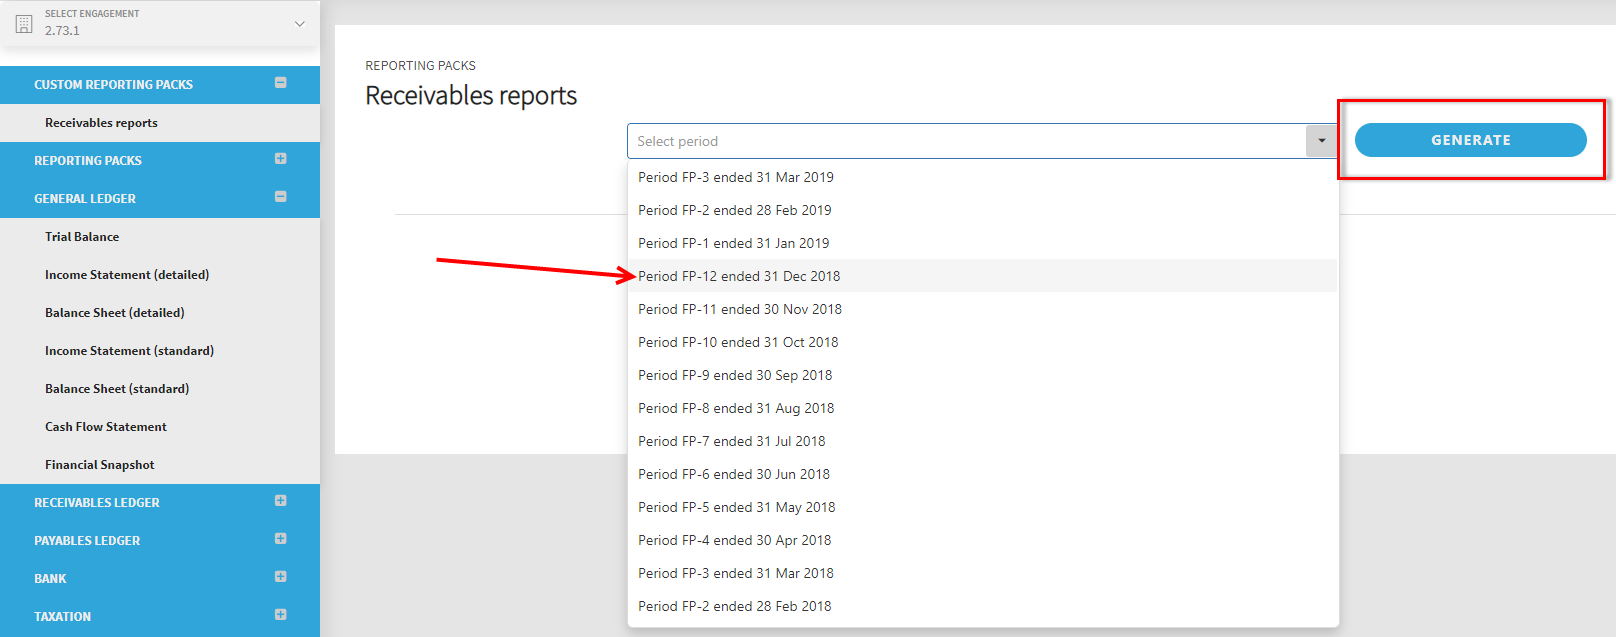Select Period FP-10 ended 31 Oct 2018
Screen dimensions: 1616x637
pos(983,342)
